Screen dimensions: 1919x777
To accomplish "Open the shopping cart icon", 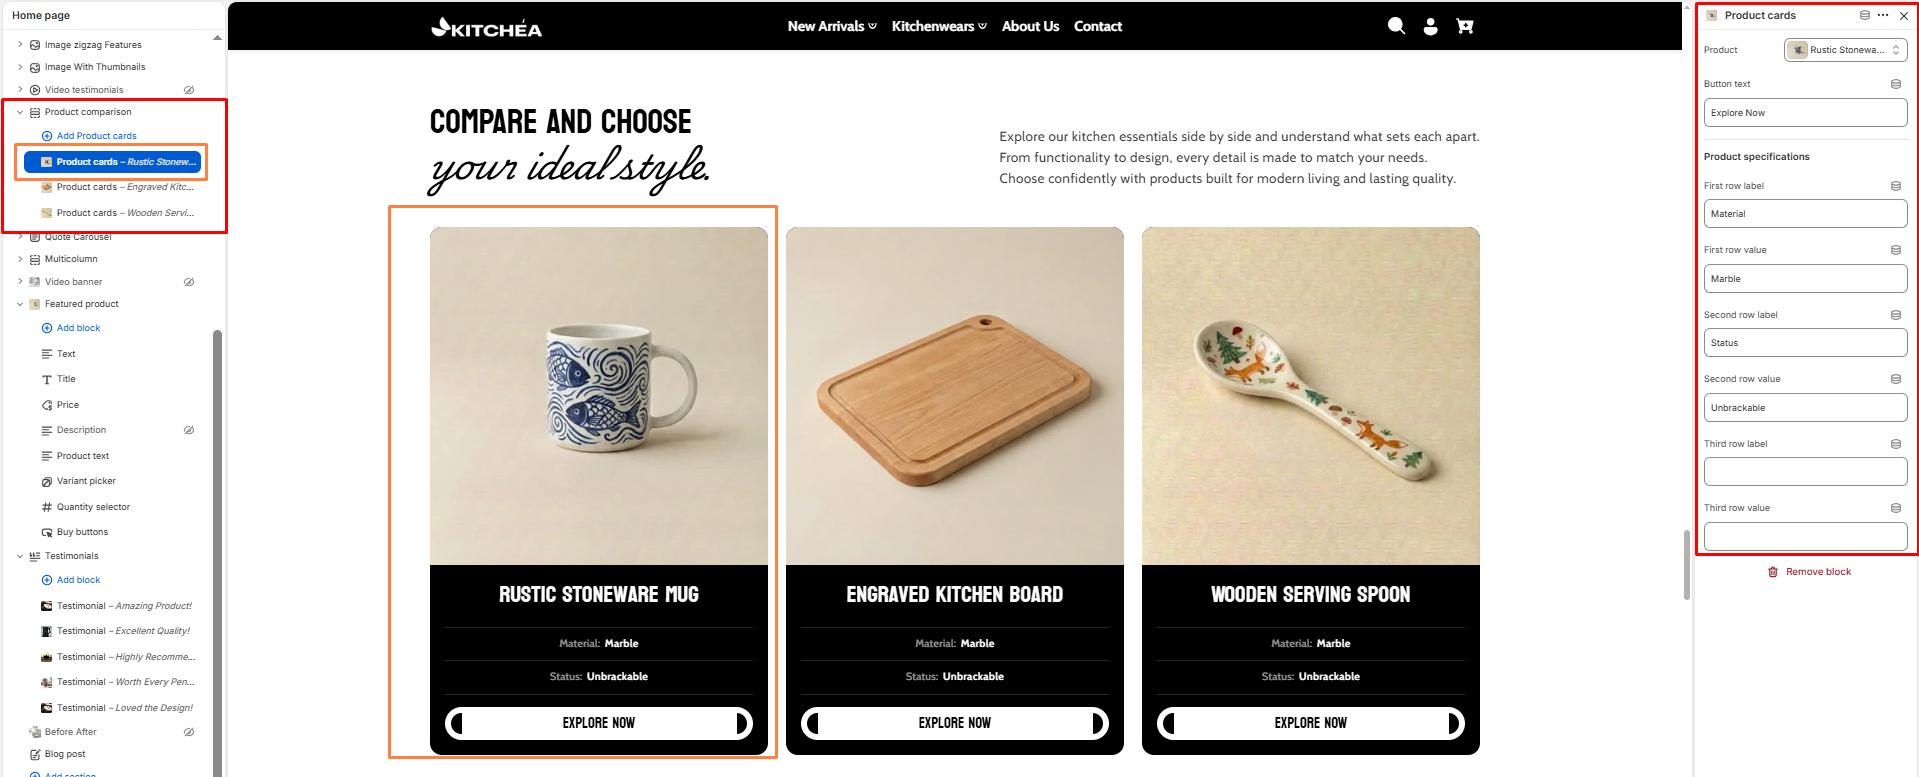I will pyautogui.click(x=1465, y=26).
